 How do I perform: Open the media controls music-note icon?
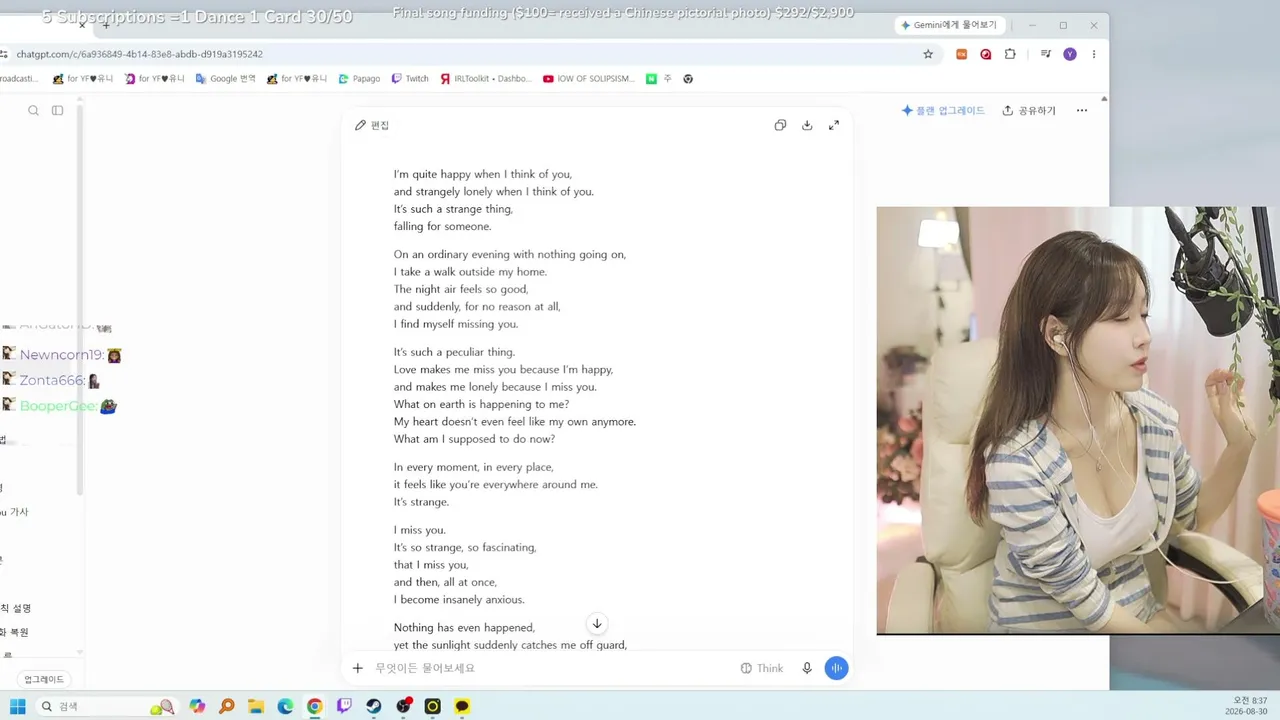pos(1046,54)
